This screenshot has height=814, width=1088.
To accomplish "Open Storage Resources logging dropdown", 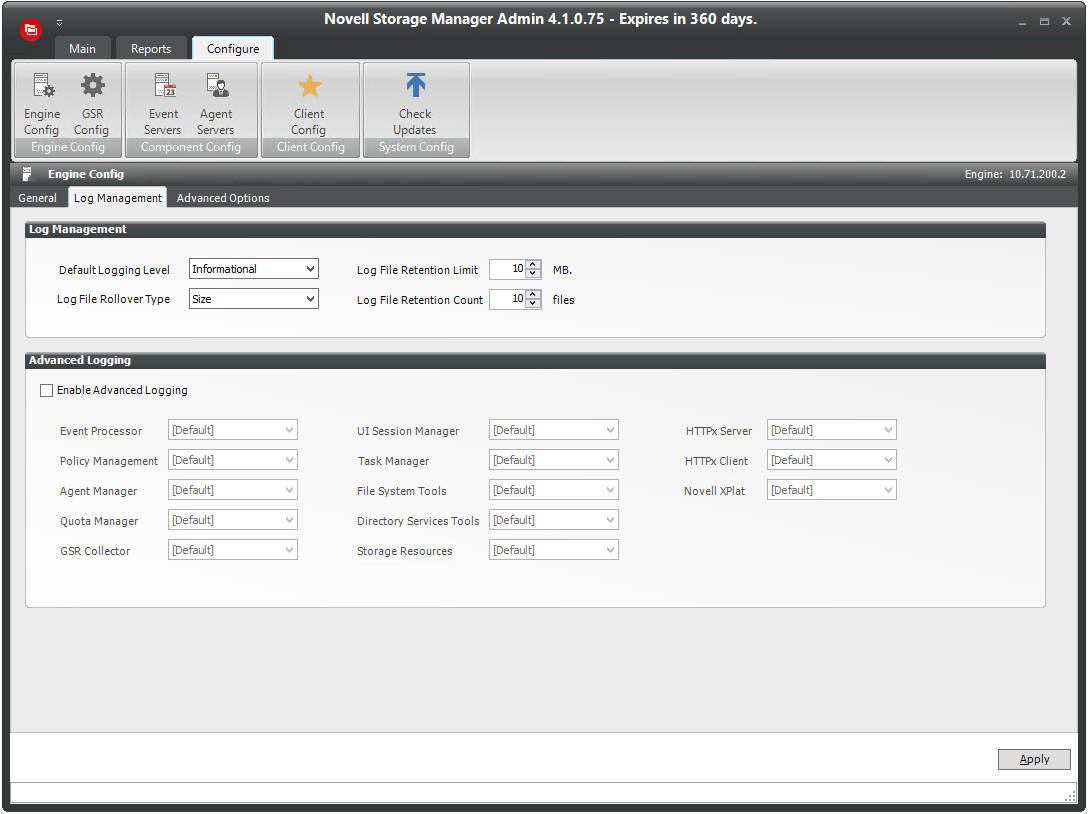I will 554,549.
